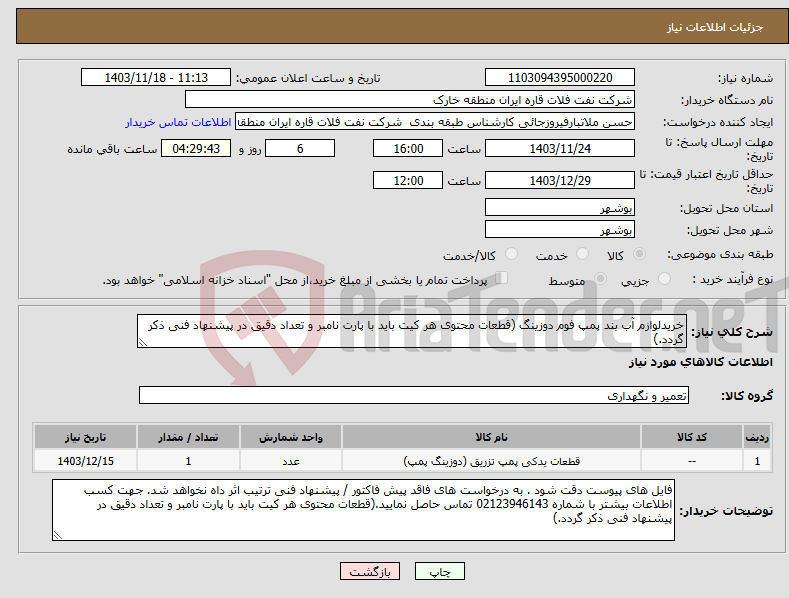Click the جزئیات اطلاعات نیاز page header
This screenshot has width=789, height=598.
coord(715,27)
